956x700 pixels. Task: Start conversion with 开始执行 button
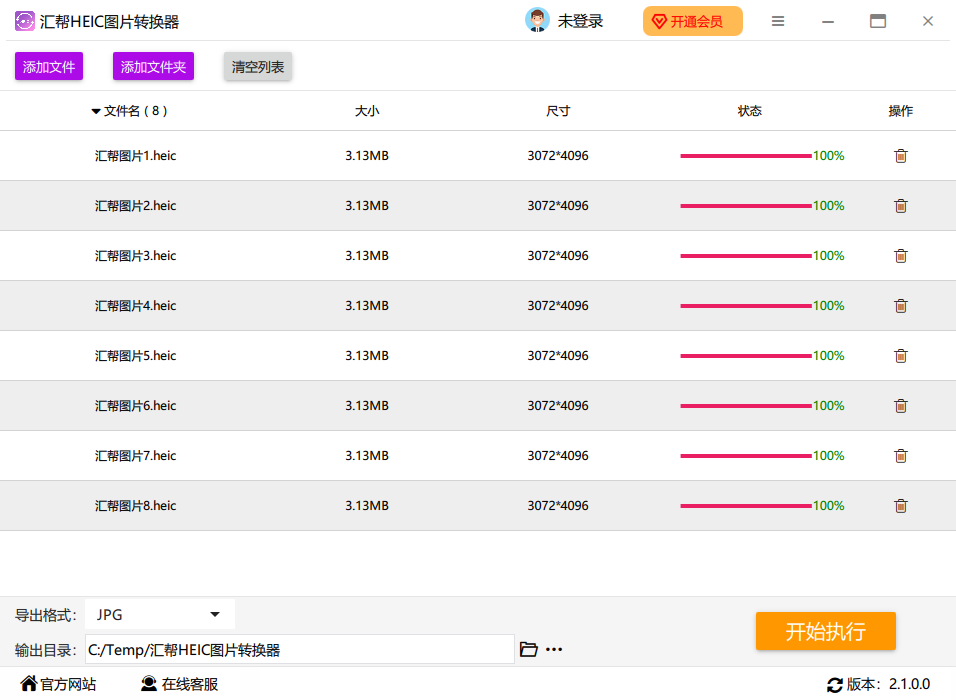(x=825, y=631)
